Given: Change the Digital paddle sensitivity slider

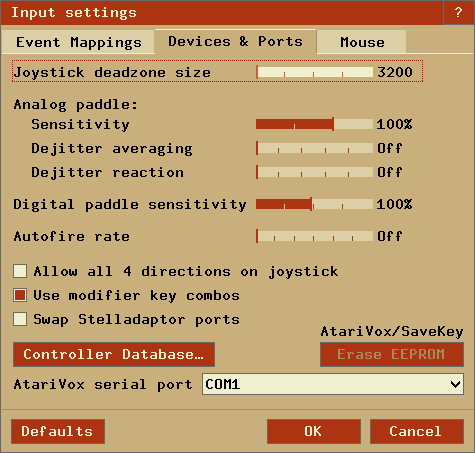Looking at the screenshot, I should tap(314, 204).
